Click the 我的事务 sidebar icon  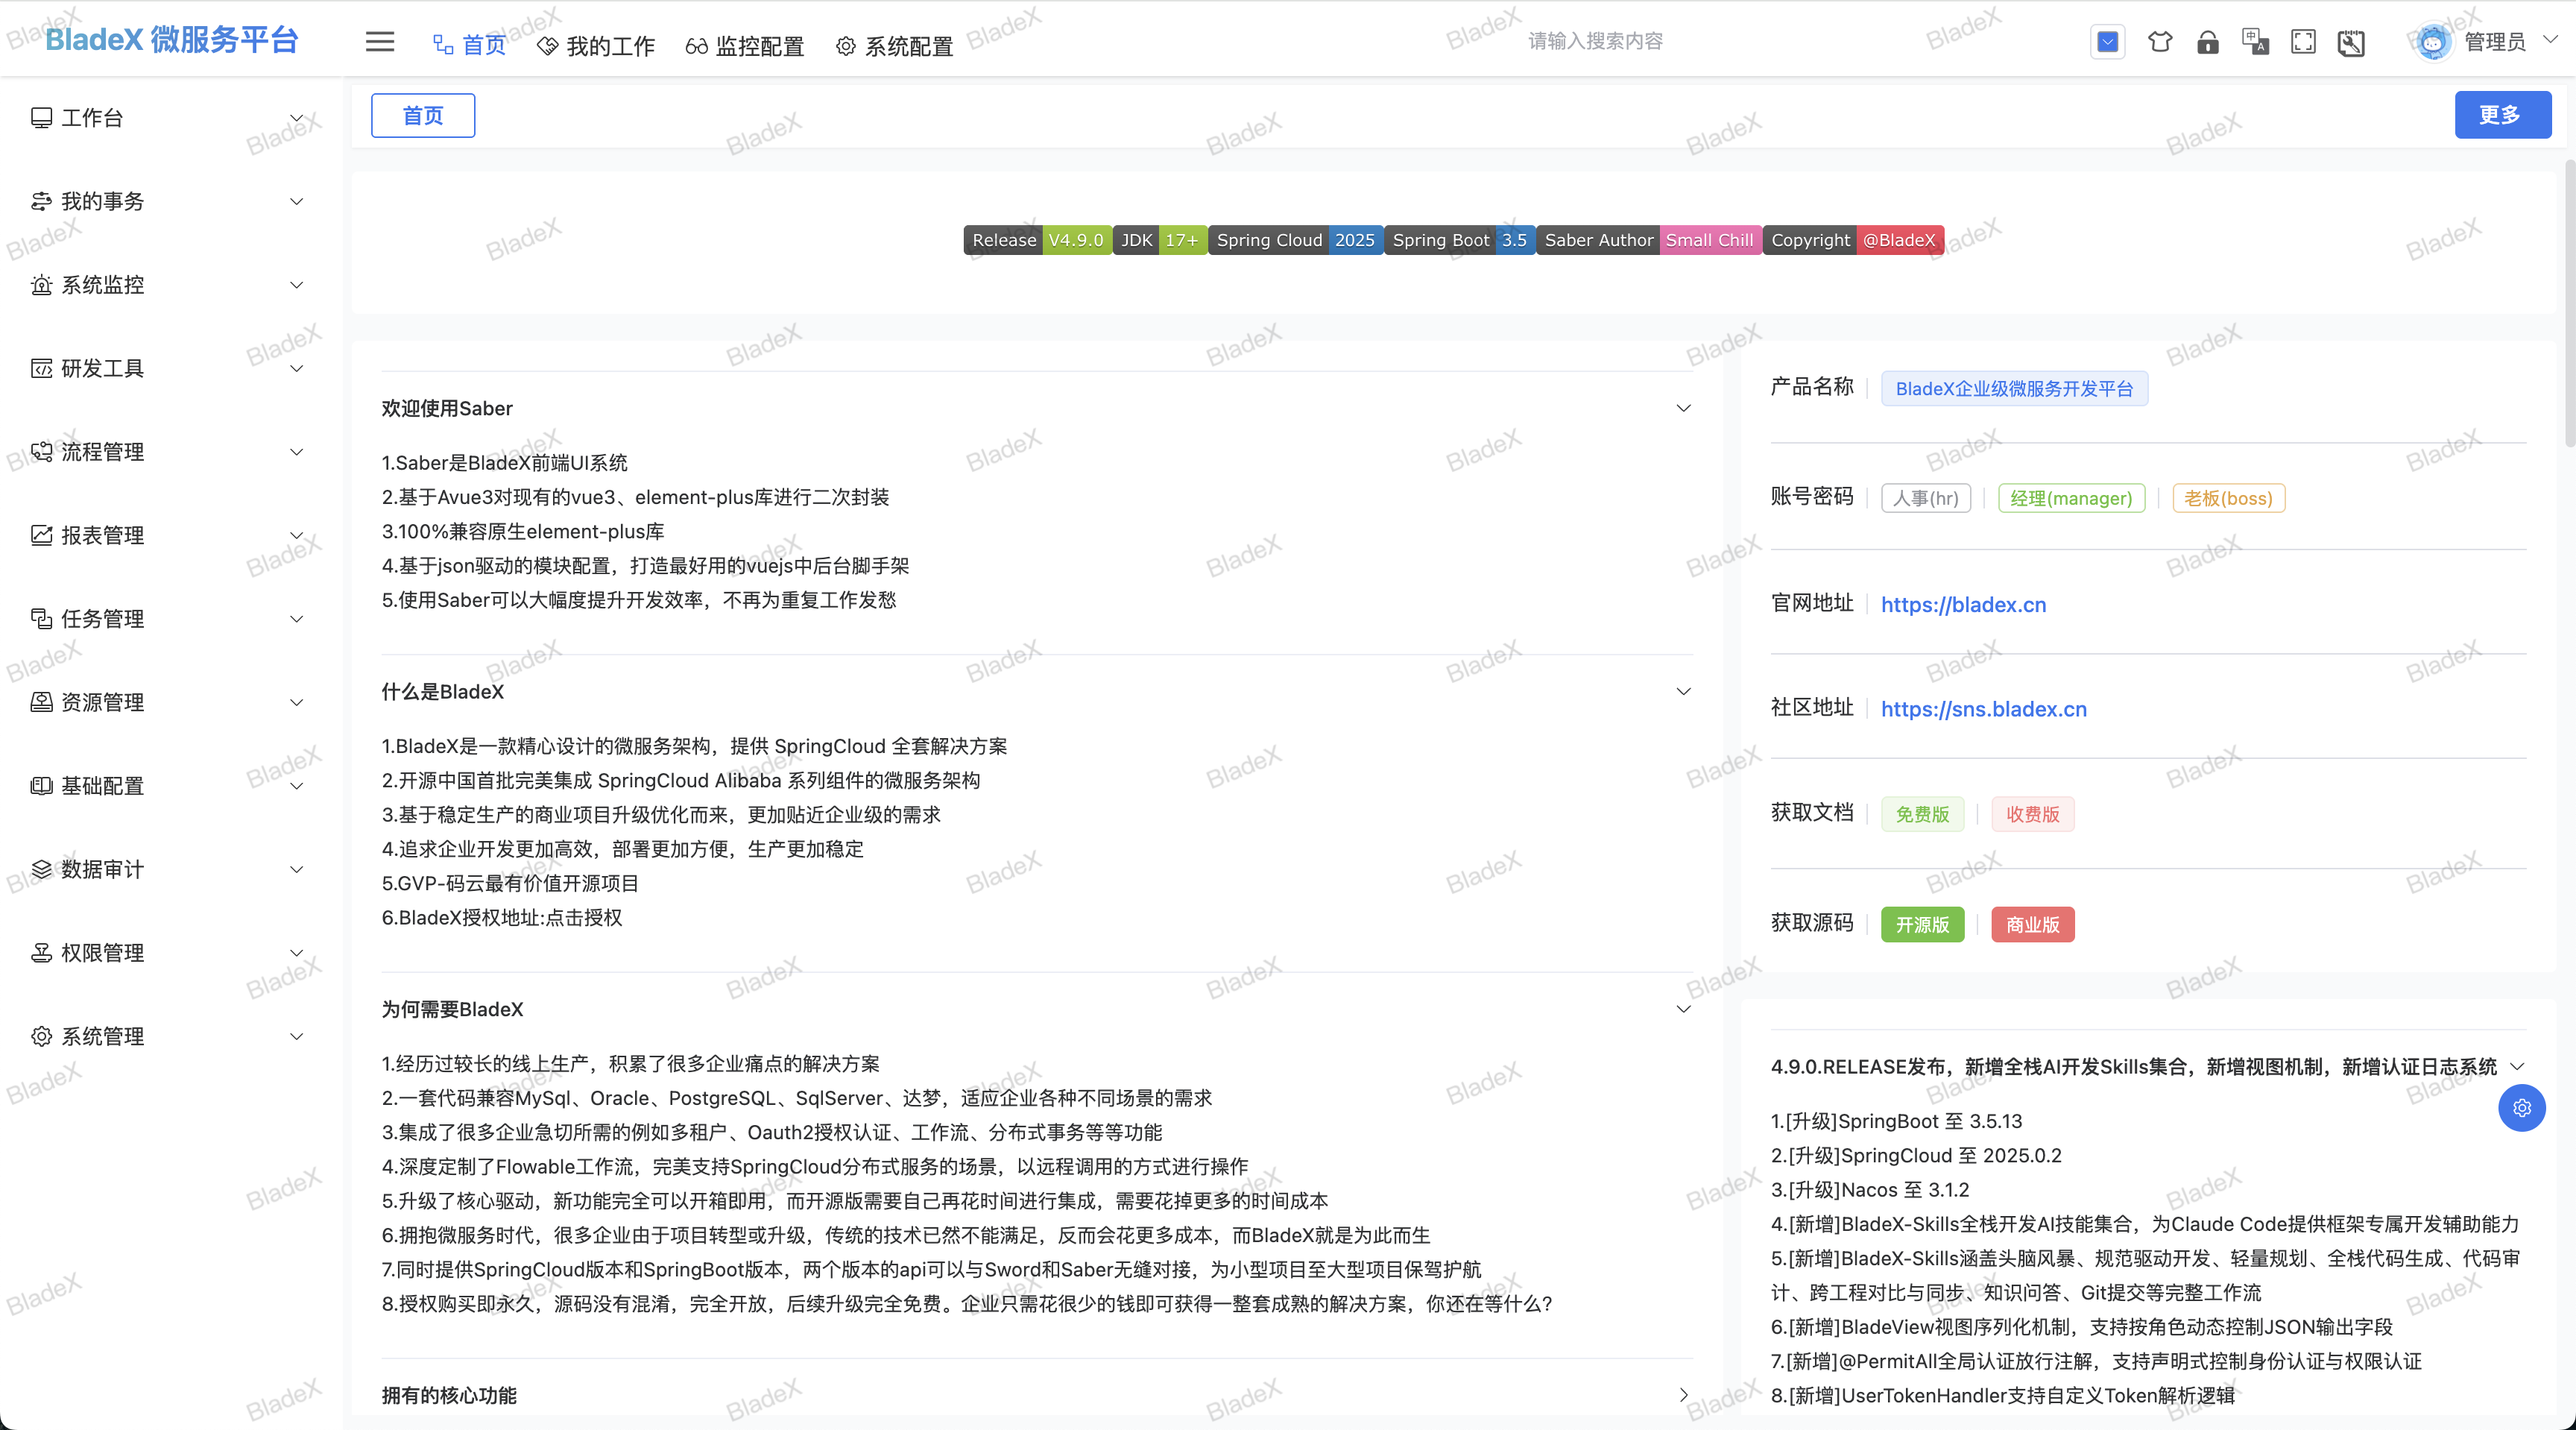pyautogui.click(x=41, y=201)
